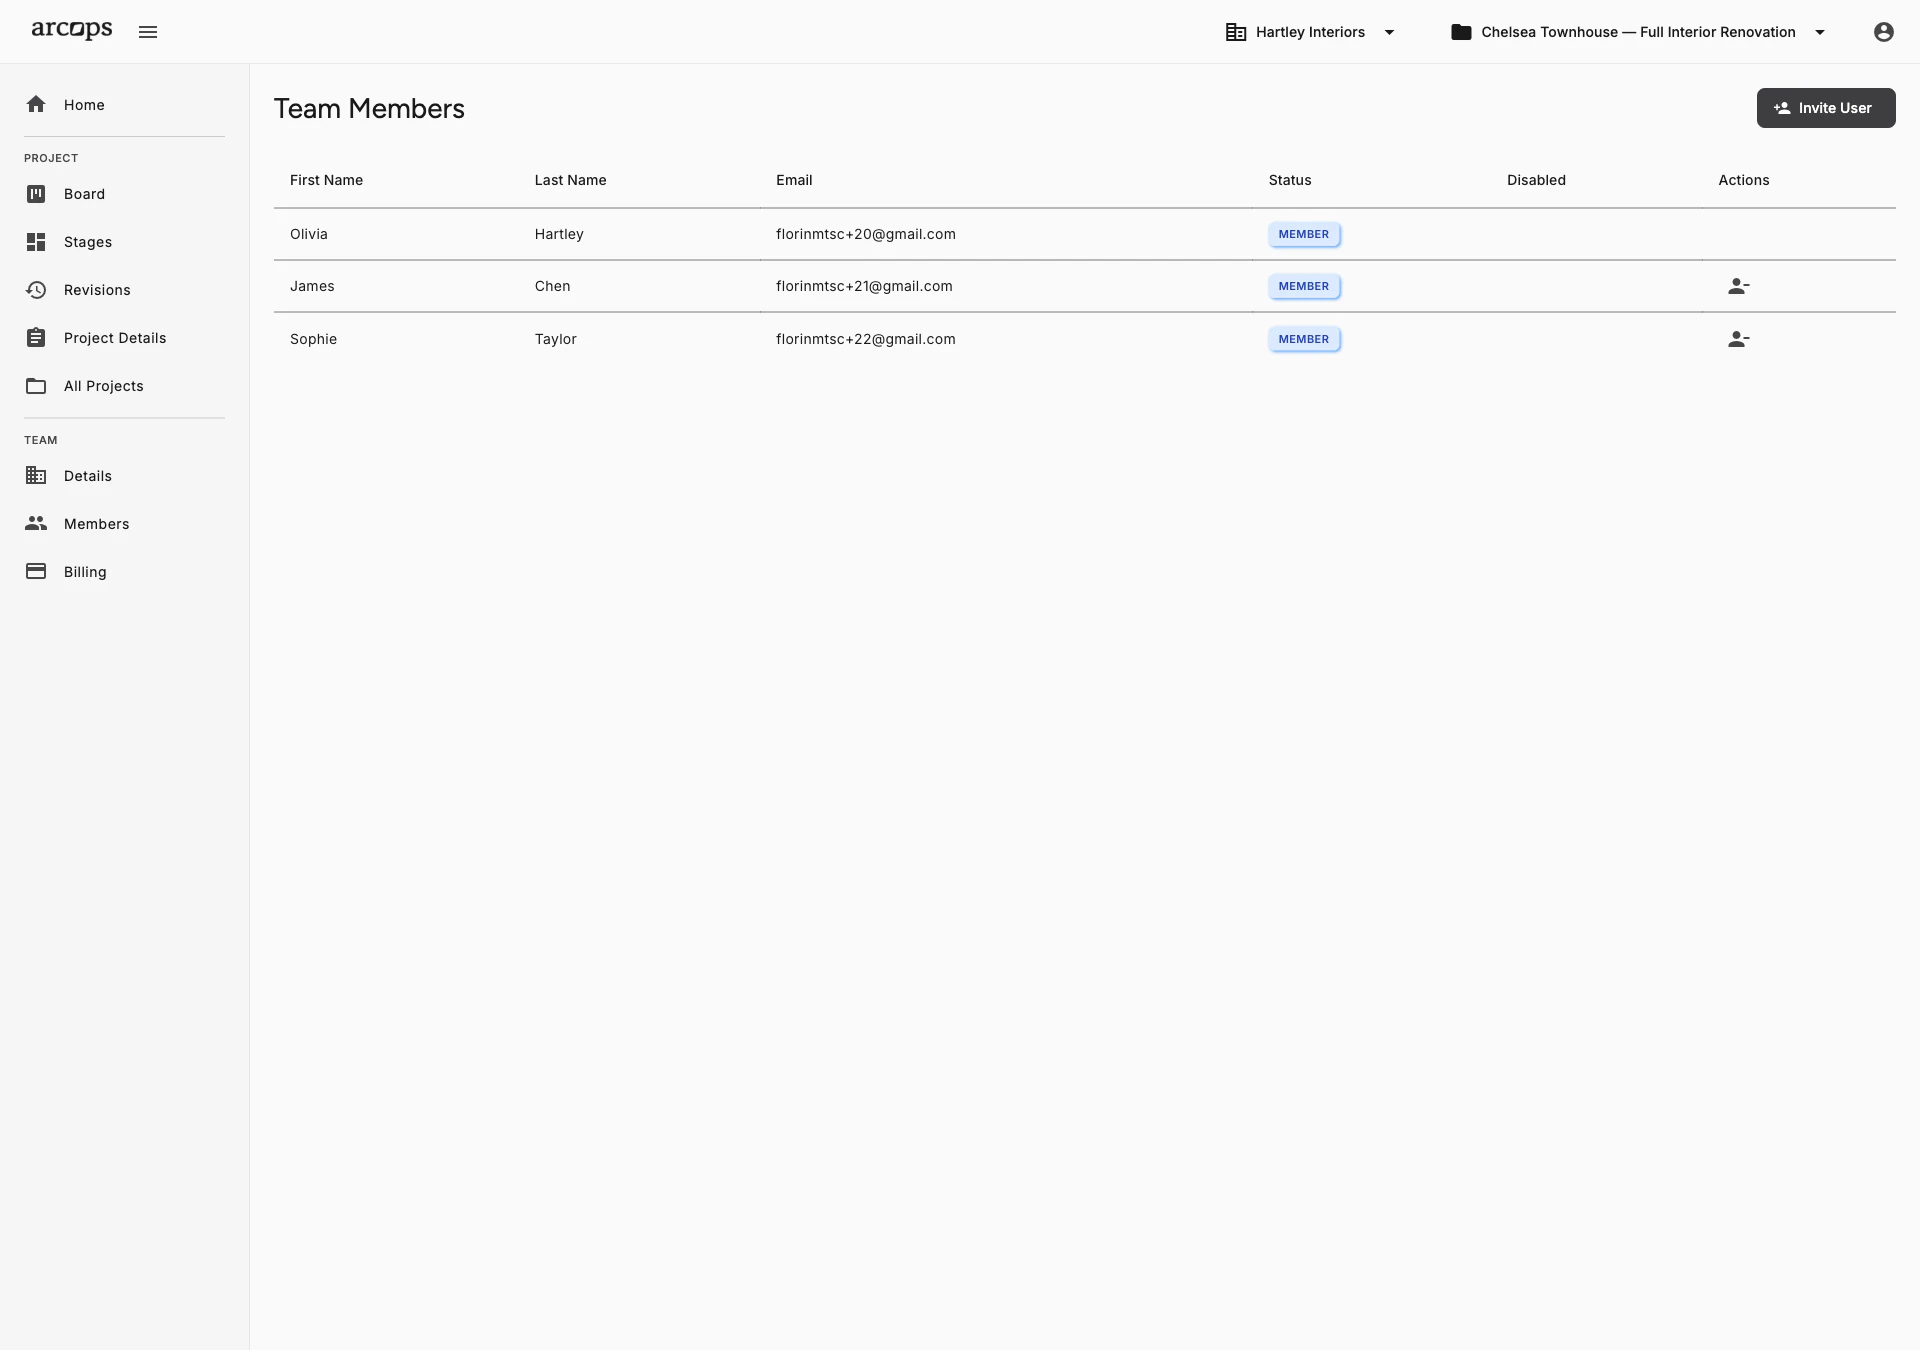The width and height of the screenshot is (1920, 1350).
Task: Click the team Details building icon
Action: (x=36, y=476)
